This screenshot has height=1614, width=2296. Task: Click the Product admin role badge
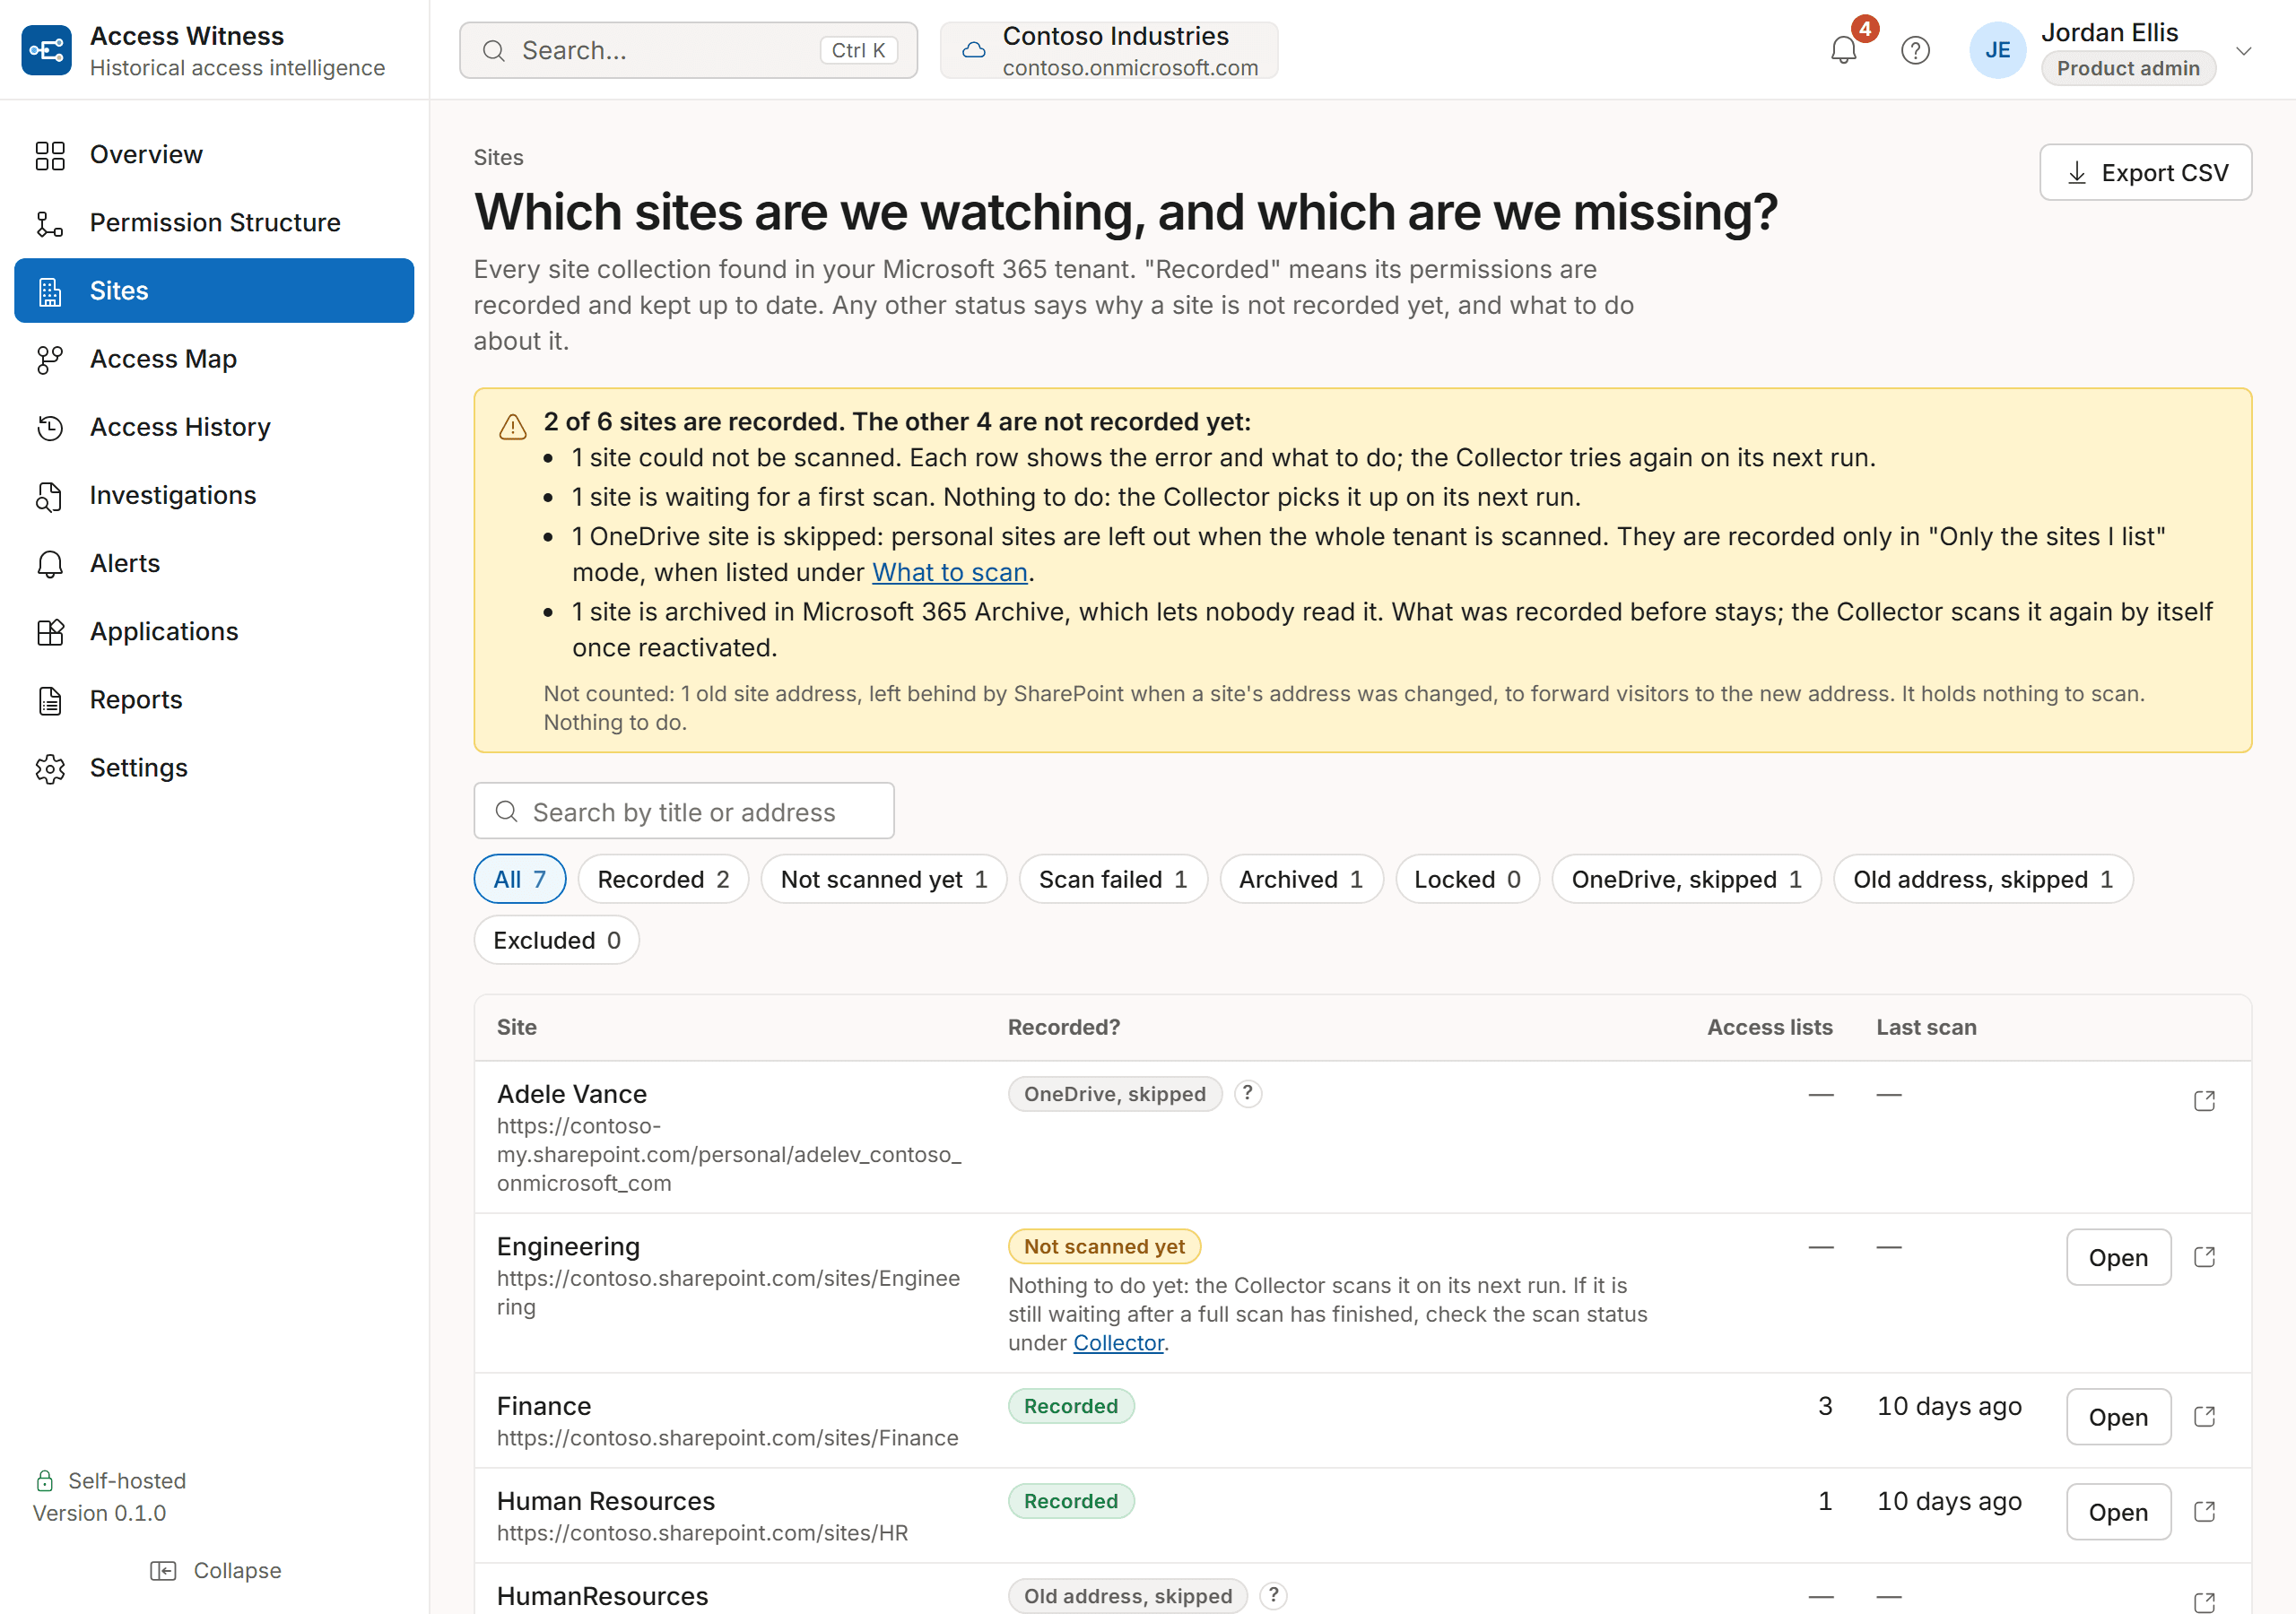tap(2127, 68)
